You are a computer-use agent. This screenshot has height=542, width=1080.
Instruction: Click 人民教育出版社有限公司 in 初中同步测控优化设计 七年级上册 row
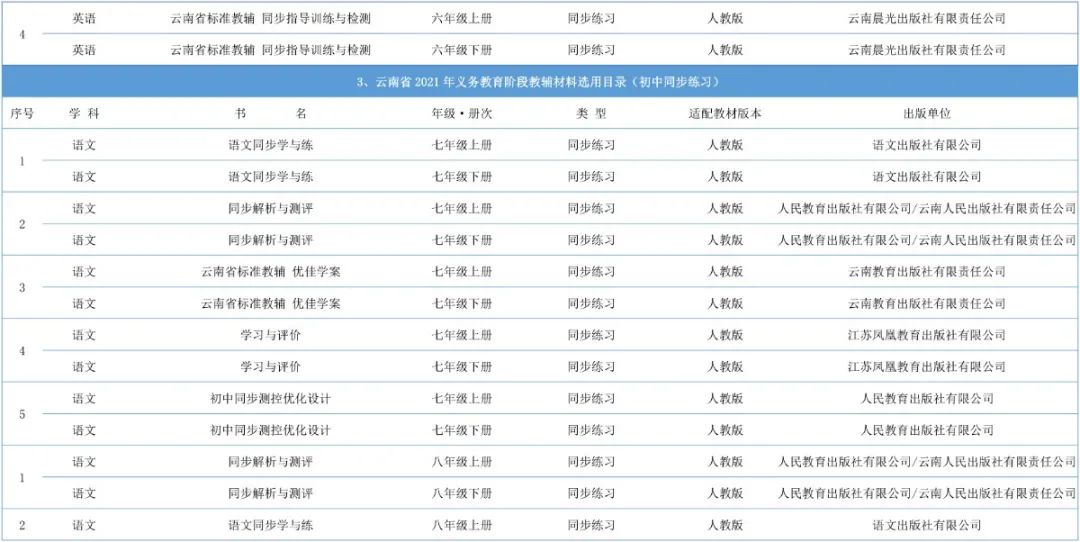point(927,399)
